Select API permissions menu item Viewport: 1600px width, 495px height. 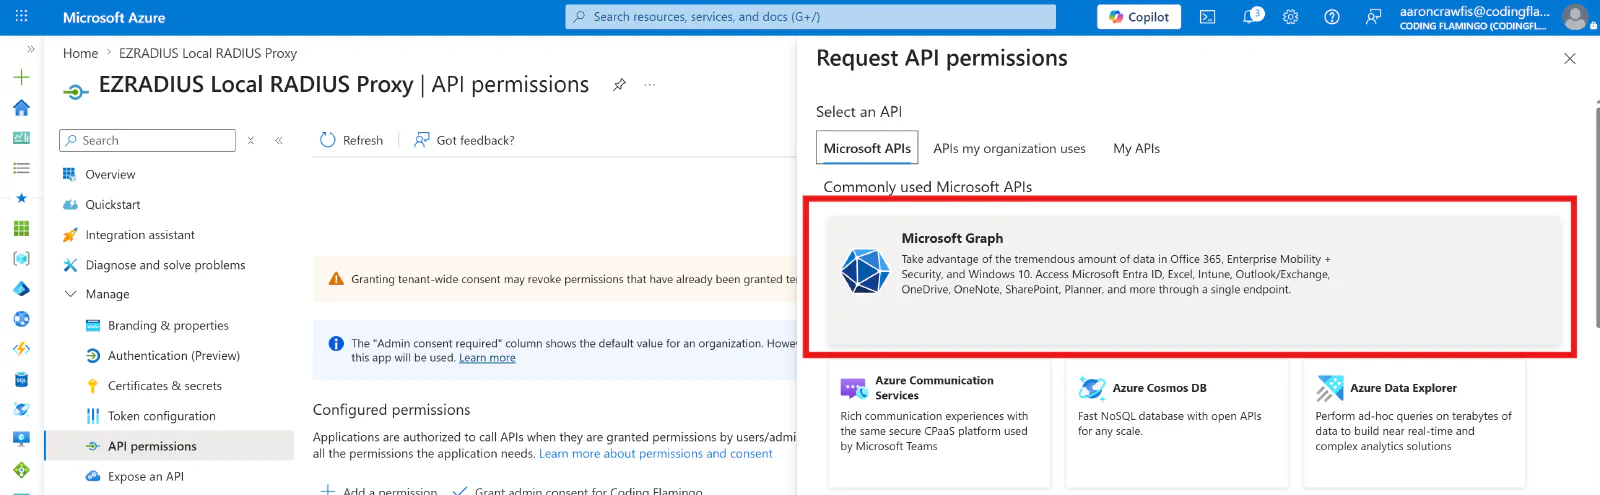pyautogui.click(x=168, y=446)
